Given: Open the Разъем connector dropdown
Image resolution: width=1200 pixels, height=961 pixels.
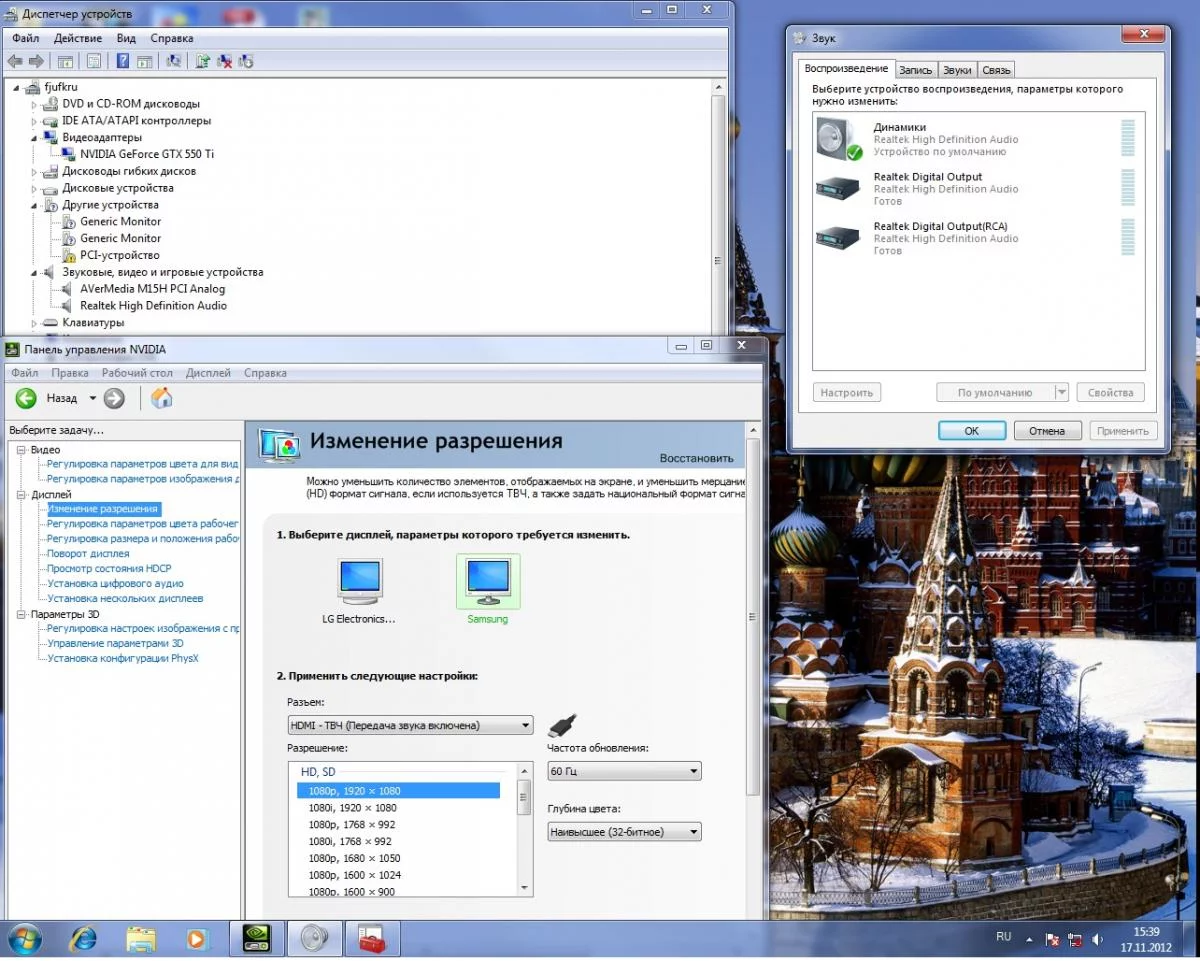Looking at the screenshot, I should pyautogui.click(x=409, y=725).
